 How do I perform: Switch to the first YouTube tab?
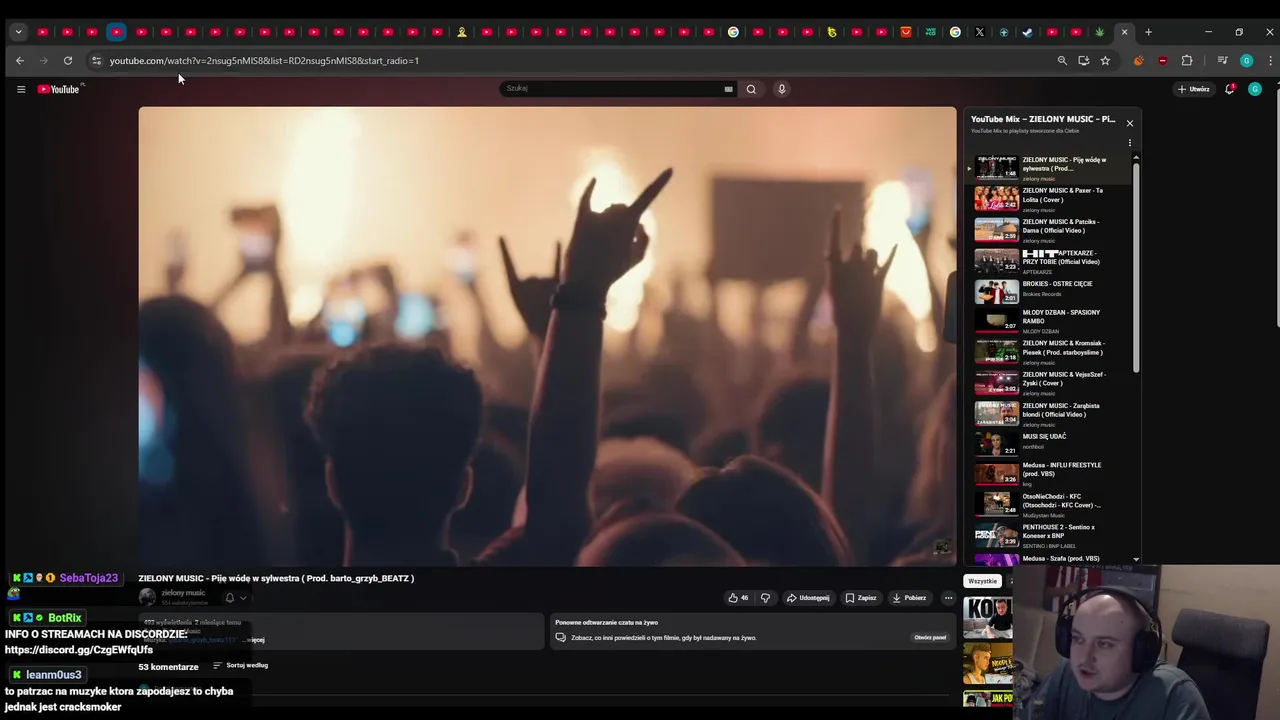(43, 32)
